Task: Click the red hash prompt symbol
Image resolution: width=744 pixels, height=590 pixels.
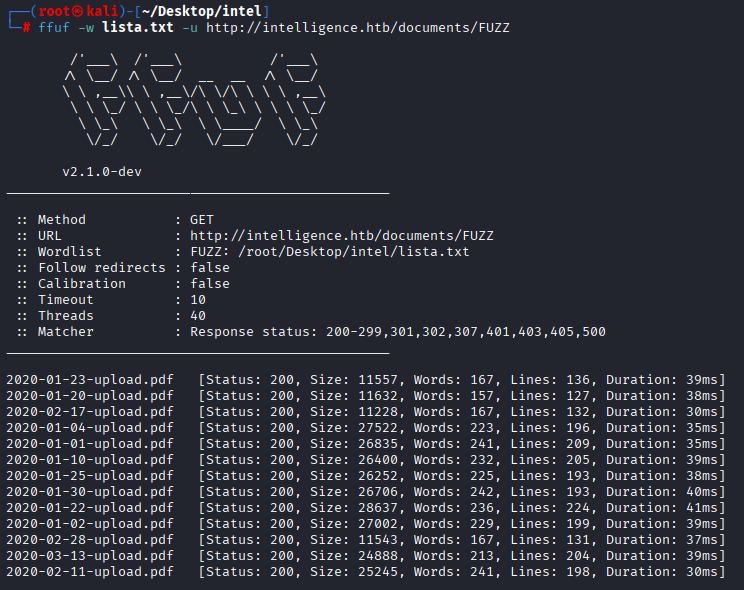Action: 26,28
